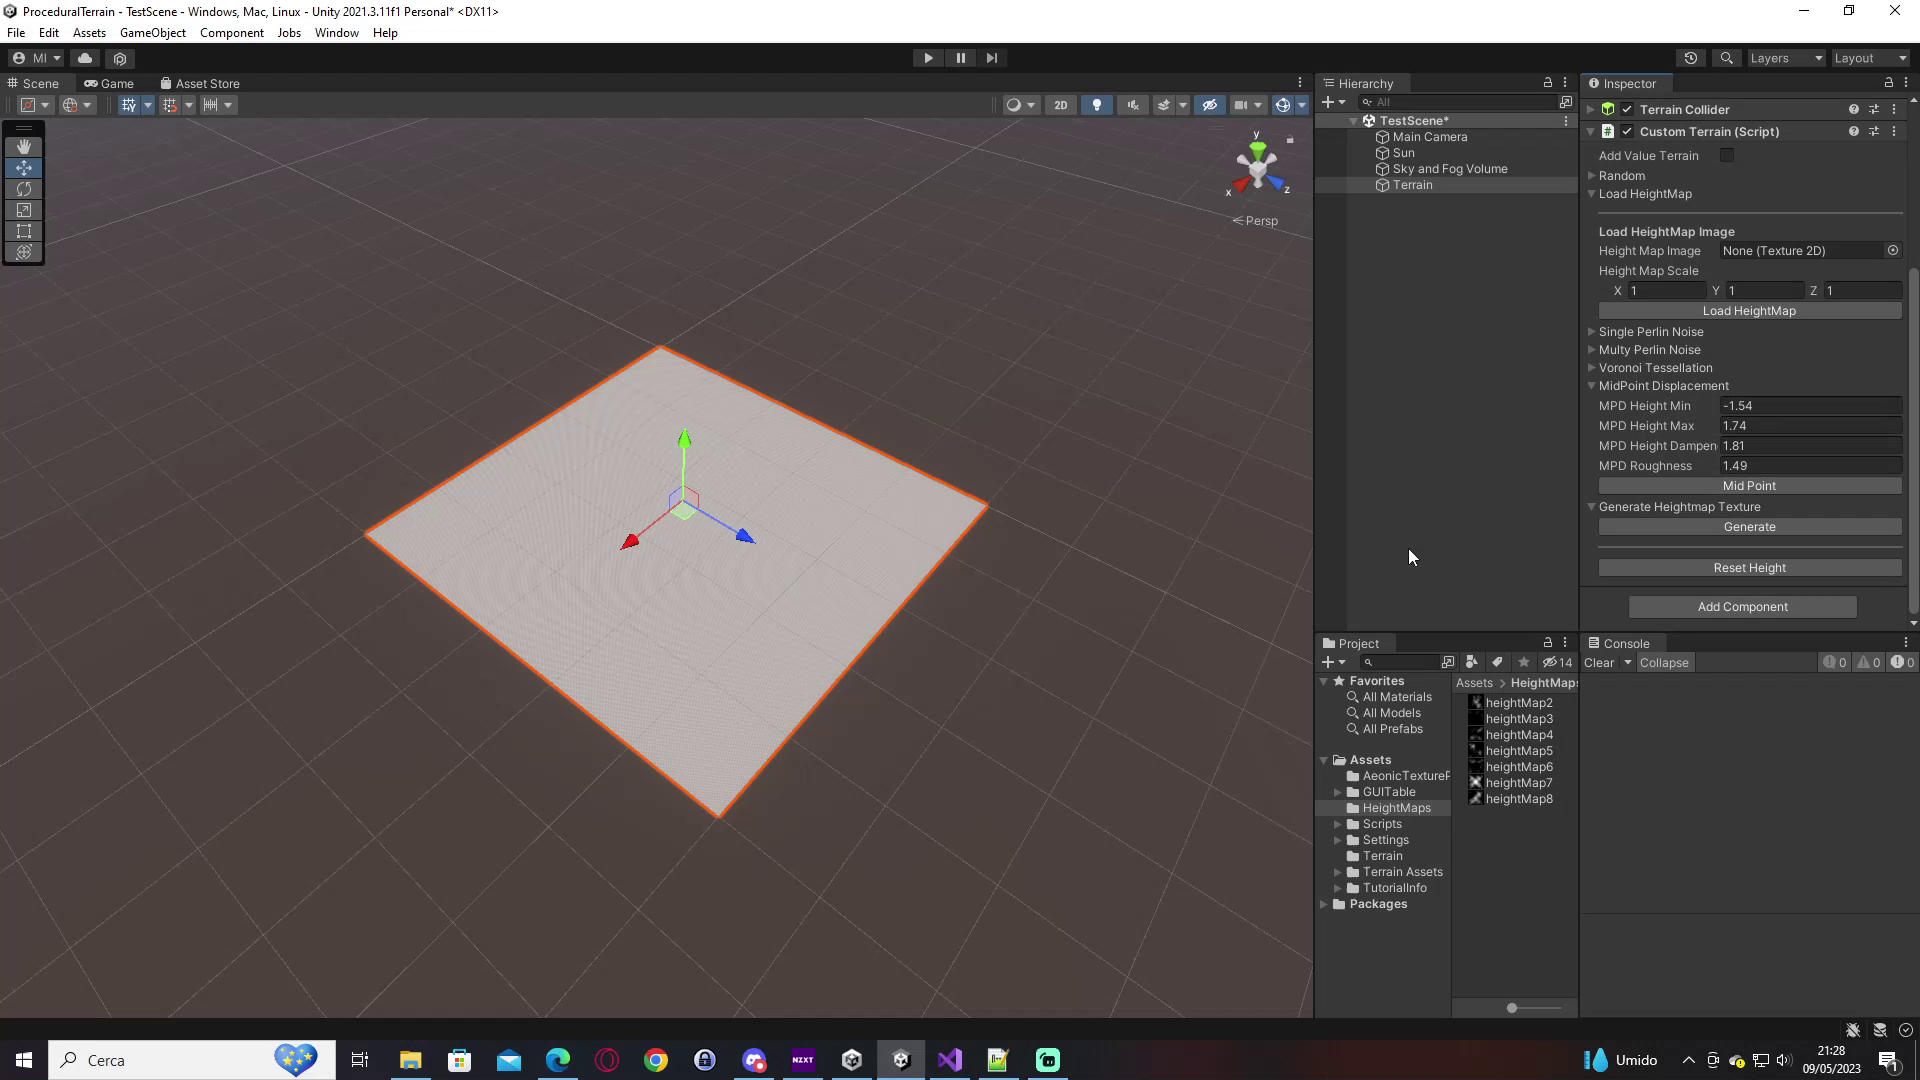Viewport: 1920px width, 1080px height.
Task: Check the Add Value Terrain checkbox
Action: 1727,155
